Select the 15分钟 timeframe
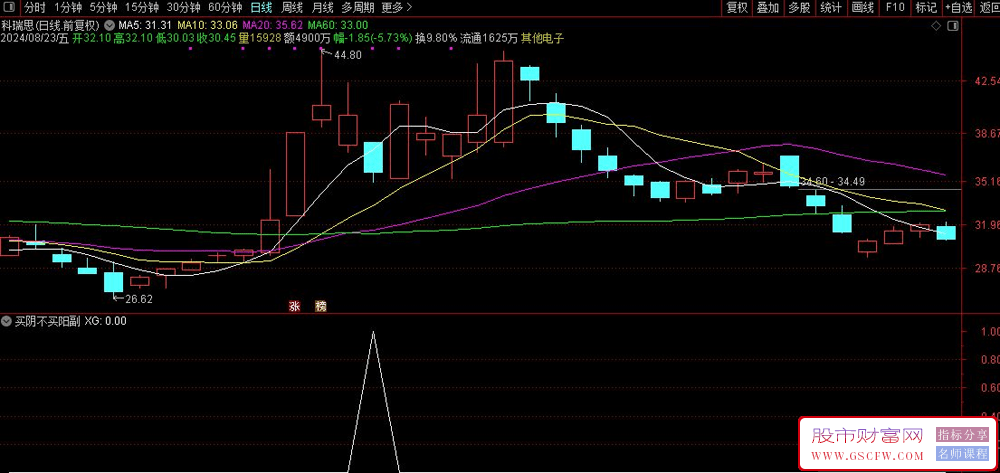Viewport: 1000px width, 473px height. click(x=140, y=8)
